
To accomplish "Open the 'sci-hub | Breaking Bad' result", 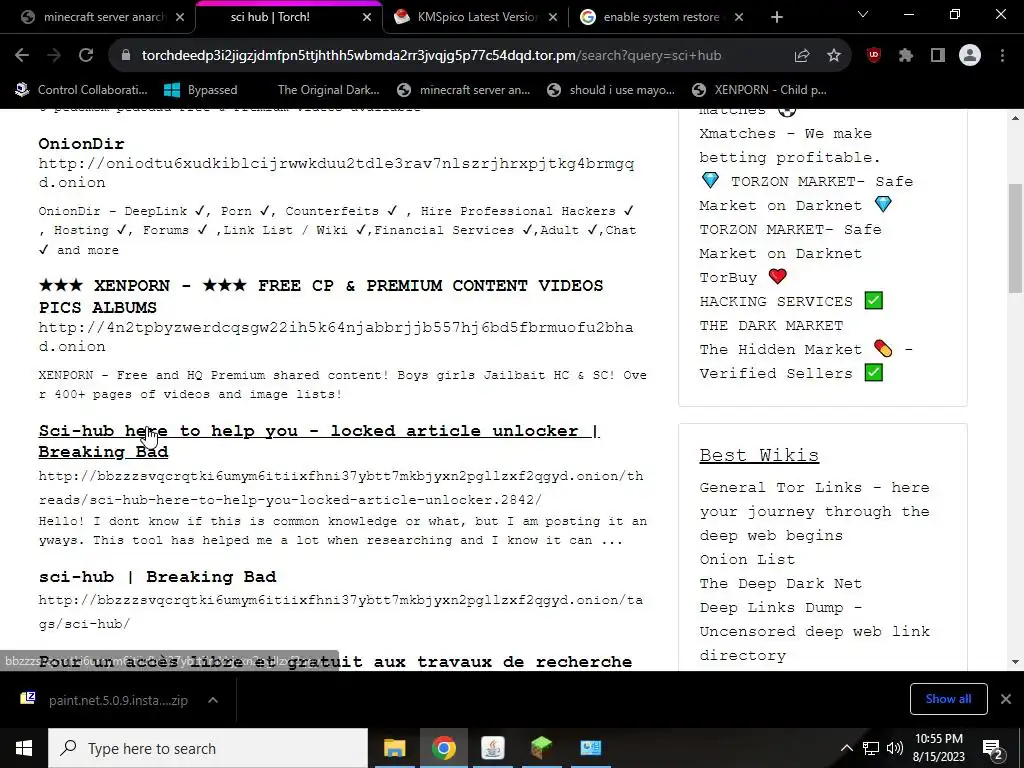I will [x=157, y=577].
